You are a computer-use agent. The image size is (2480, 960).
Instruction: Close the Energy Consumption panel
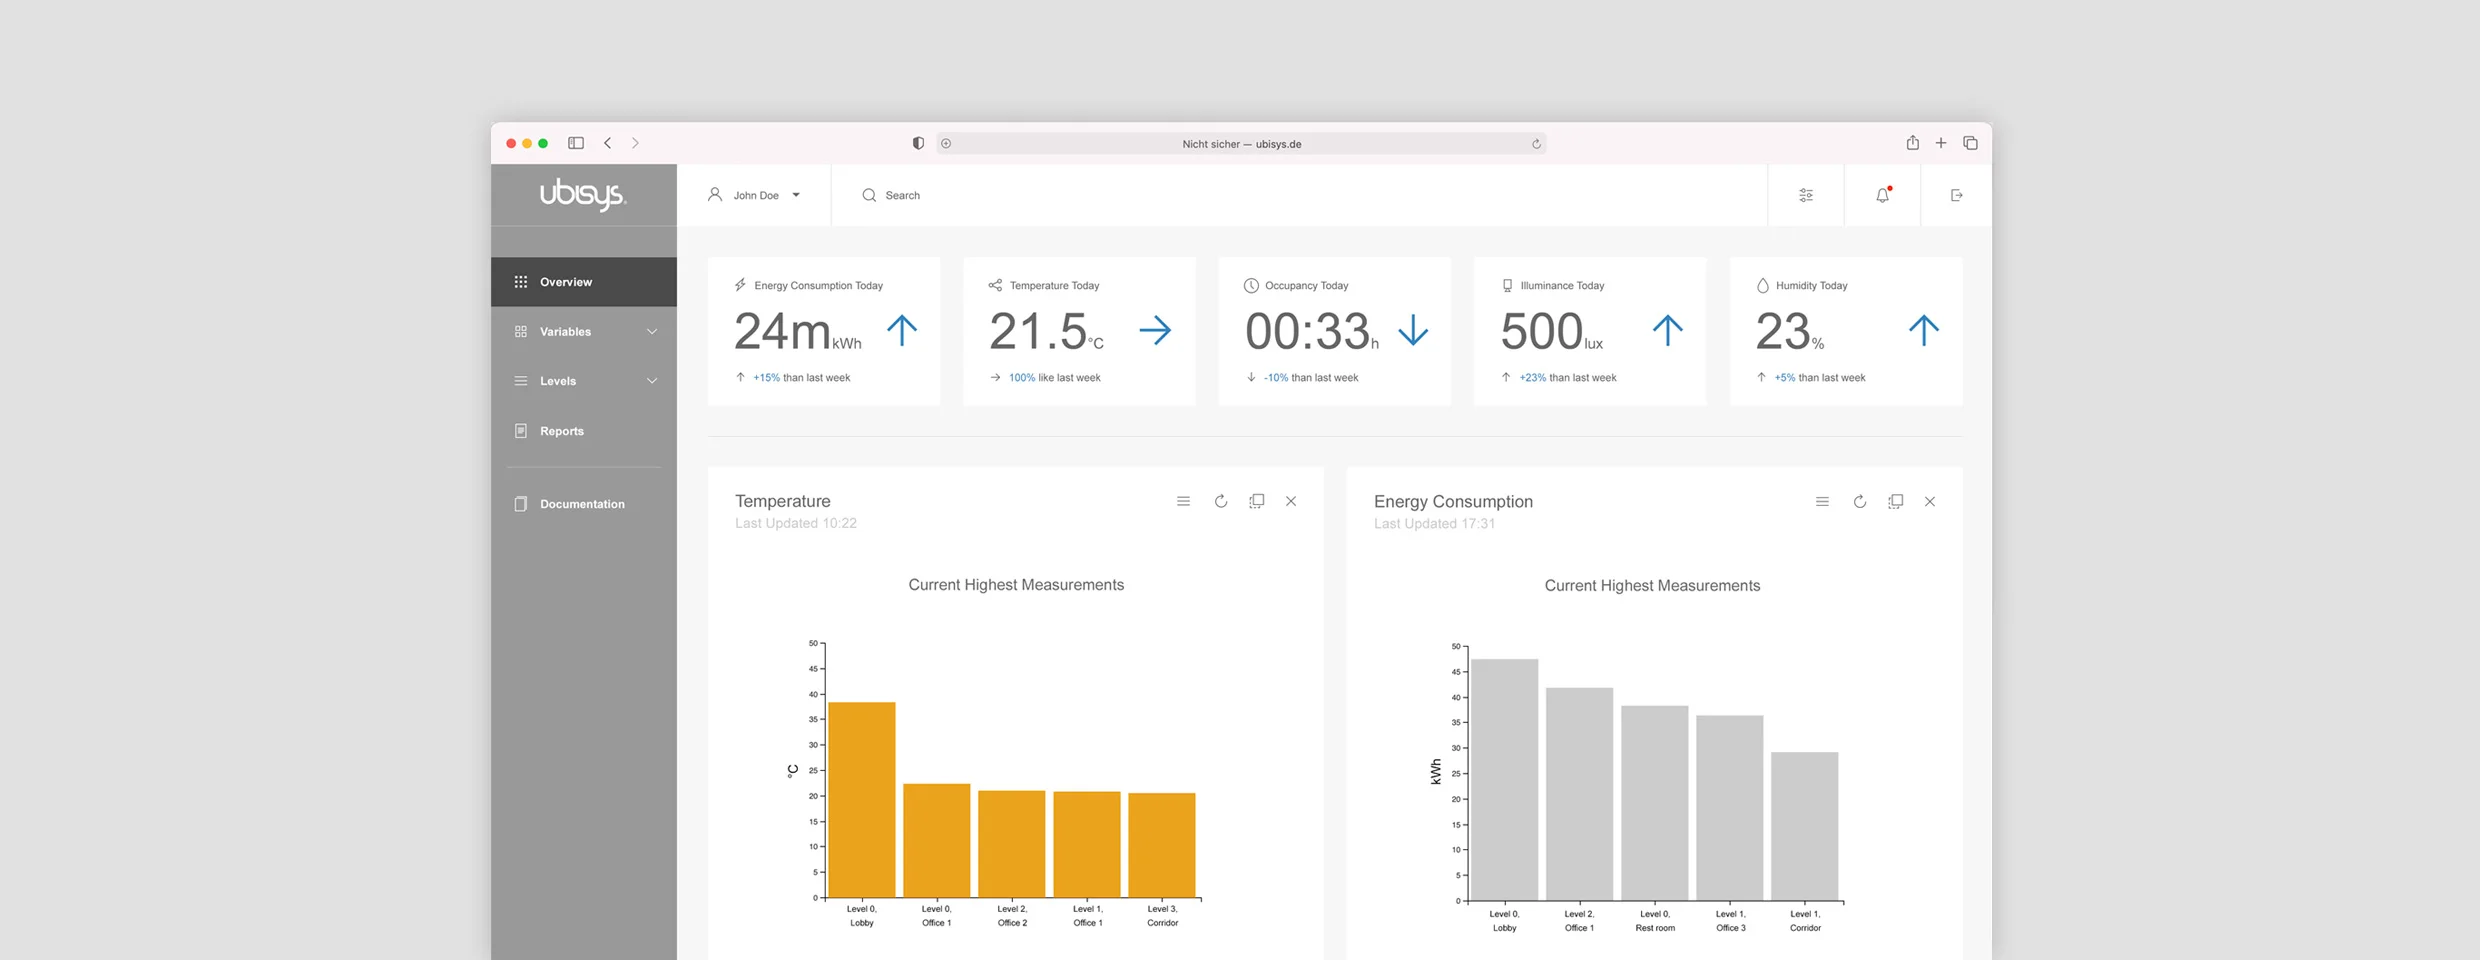tap(1930, 502)
